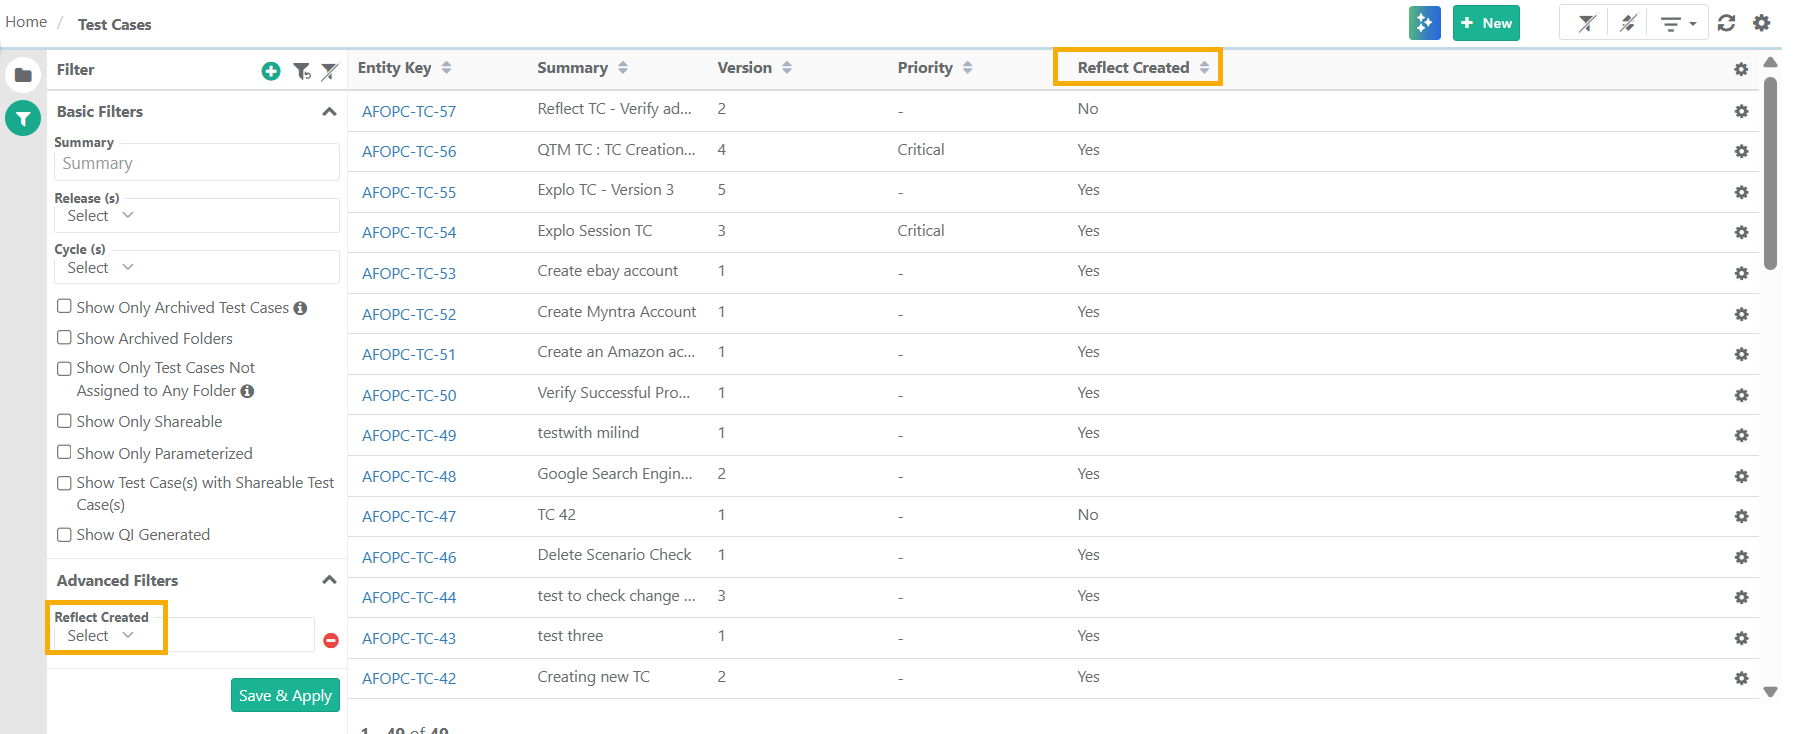Open test case AFOPC-TC-44
This screenshot has width=1797, height=734.
tap(409, 597)
